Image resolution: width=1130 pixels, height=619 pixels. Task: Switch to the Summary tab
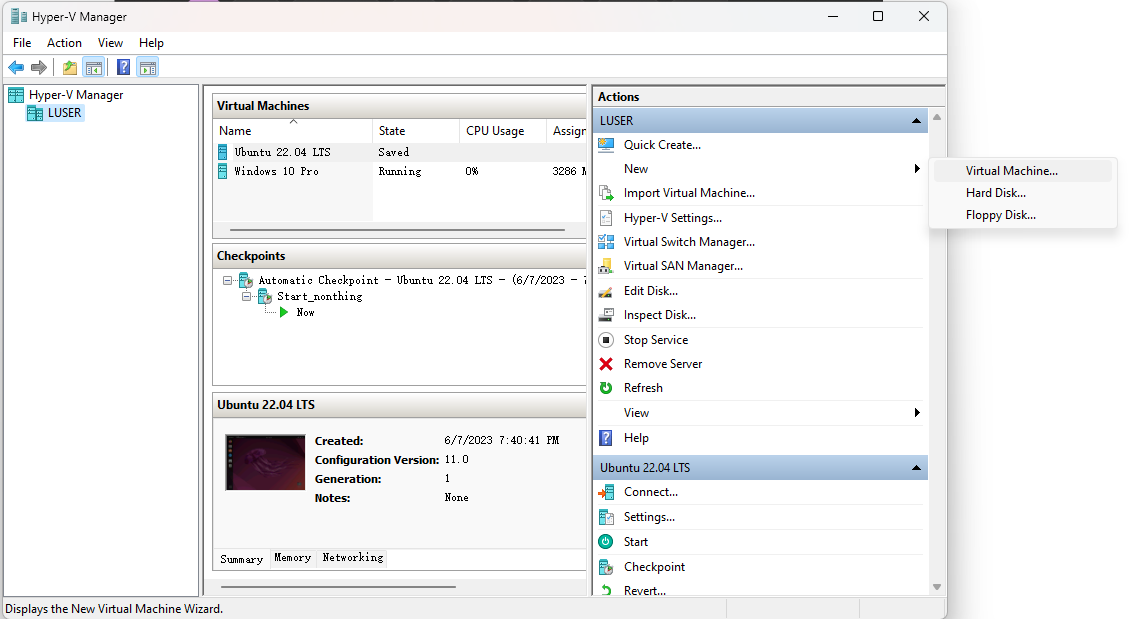241,559
